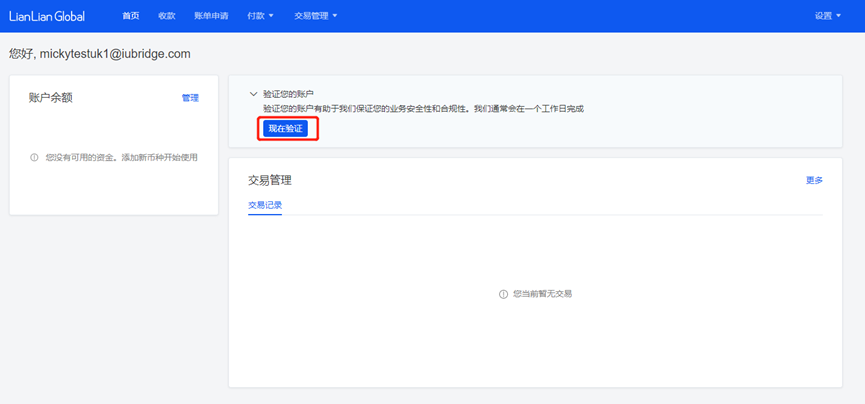Click the 现在验证 button
The image size is (865, 404).
point(285,128)
